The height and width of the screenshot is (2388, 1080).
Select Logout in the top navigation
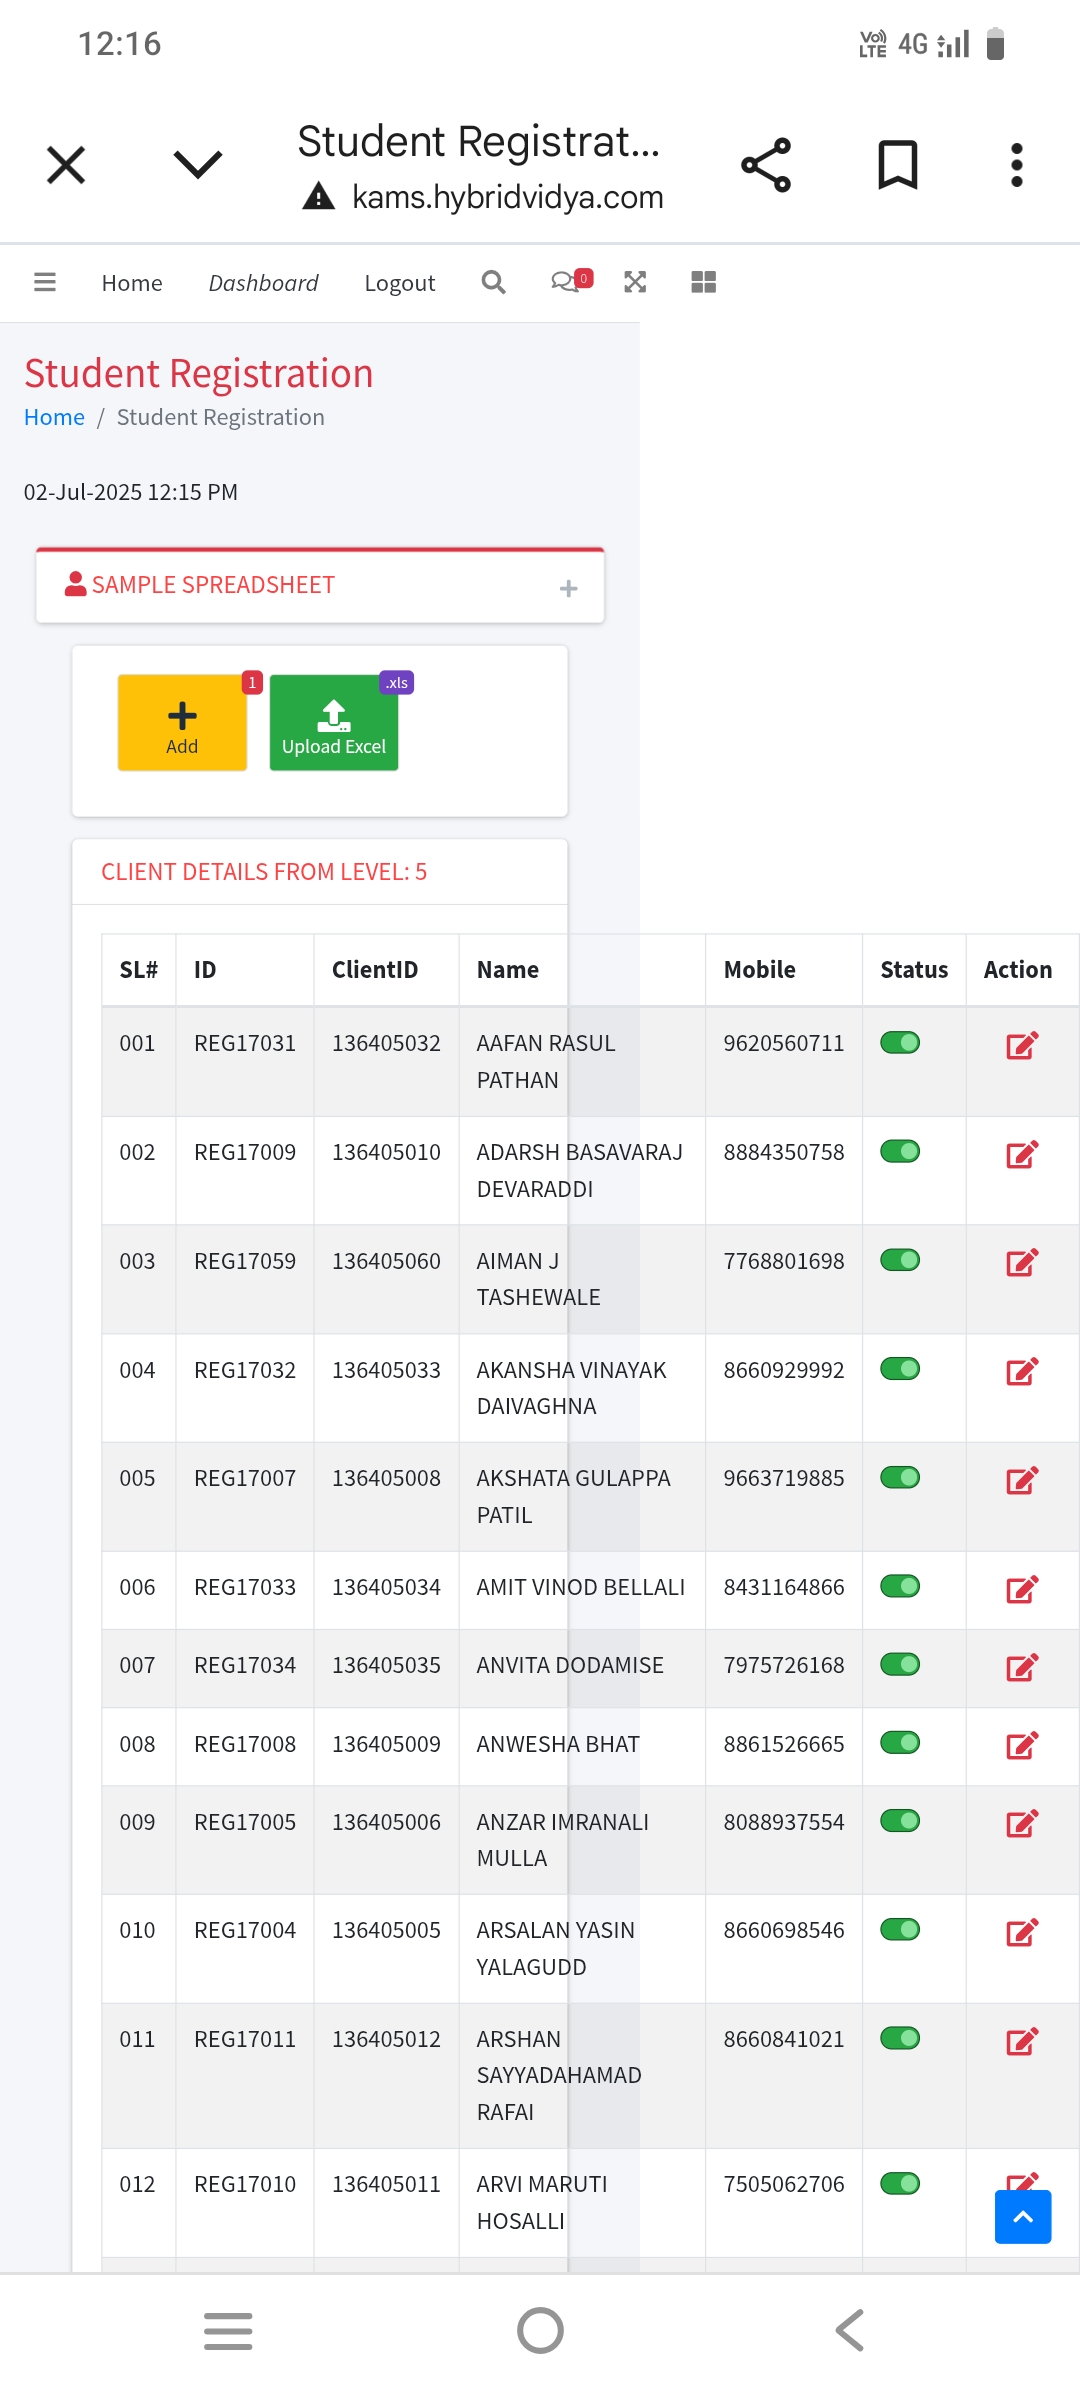(x=400, y=283)
